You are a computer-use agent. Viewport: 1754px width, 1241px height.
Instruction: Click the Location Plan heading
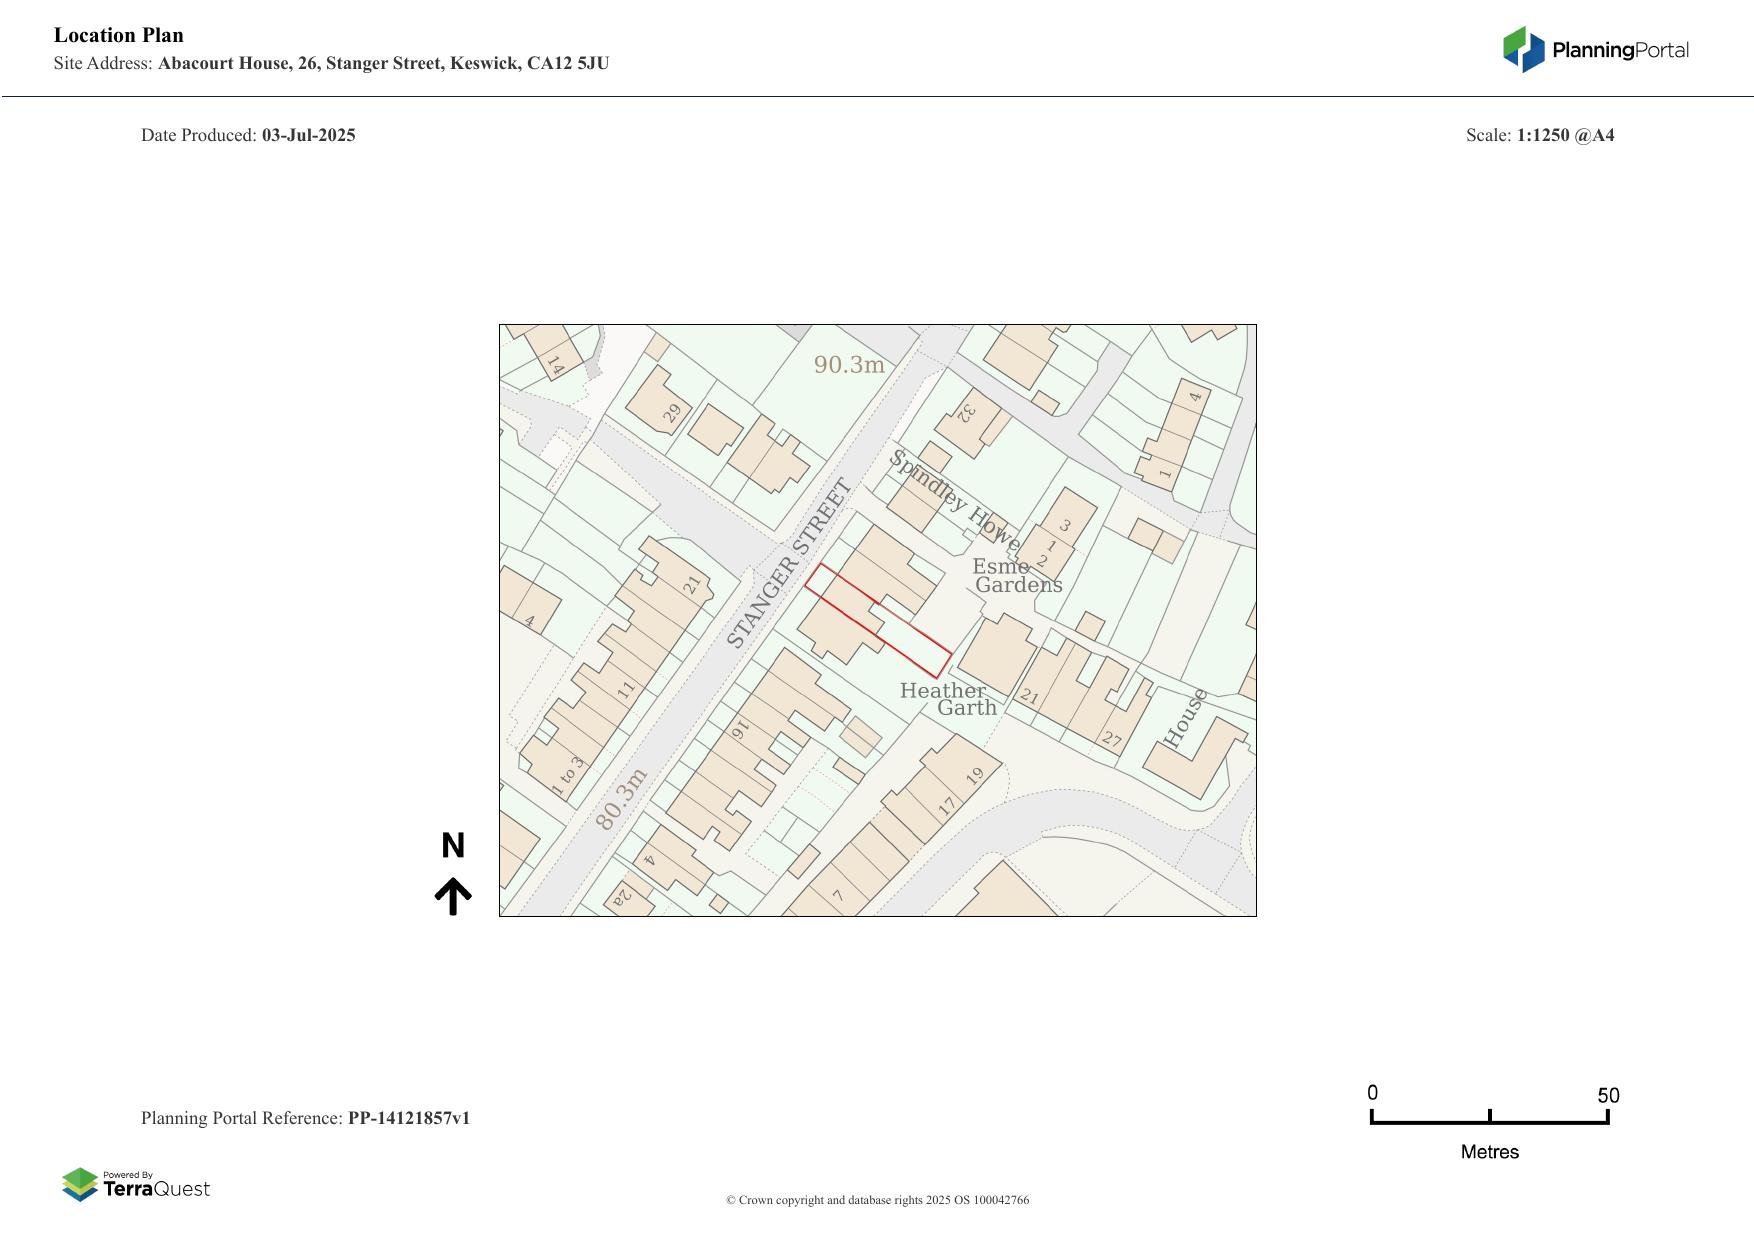pos(119,35)
